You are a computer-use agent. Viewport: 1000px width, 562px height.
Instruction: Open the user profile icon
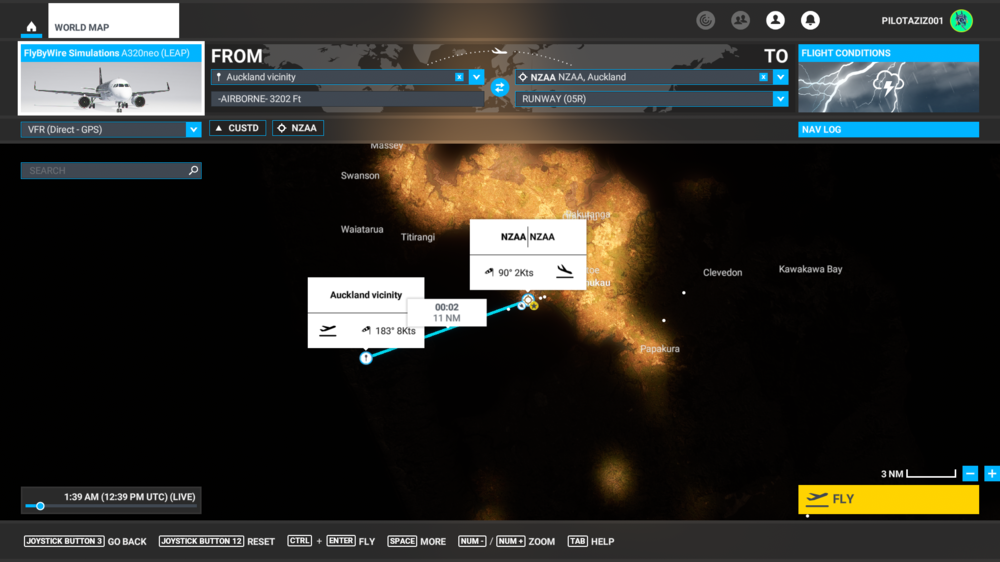point(776,20)
